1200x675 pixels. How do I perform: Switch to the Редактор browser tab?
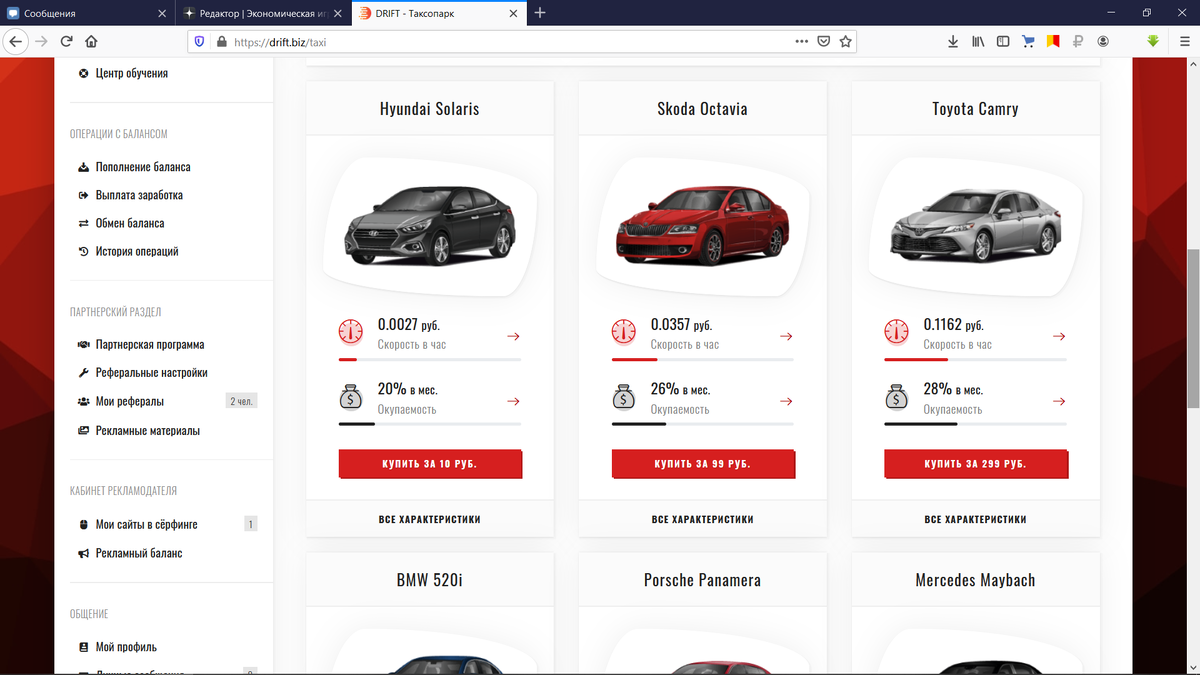tap(263, 13)
